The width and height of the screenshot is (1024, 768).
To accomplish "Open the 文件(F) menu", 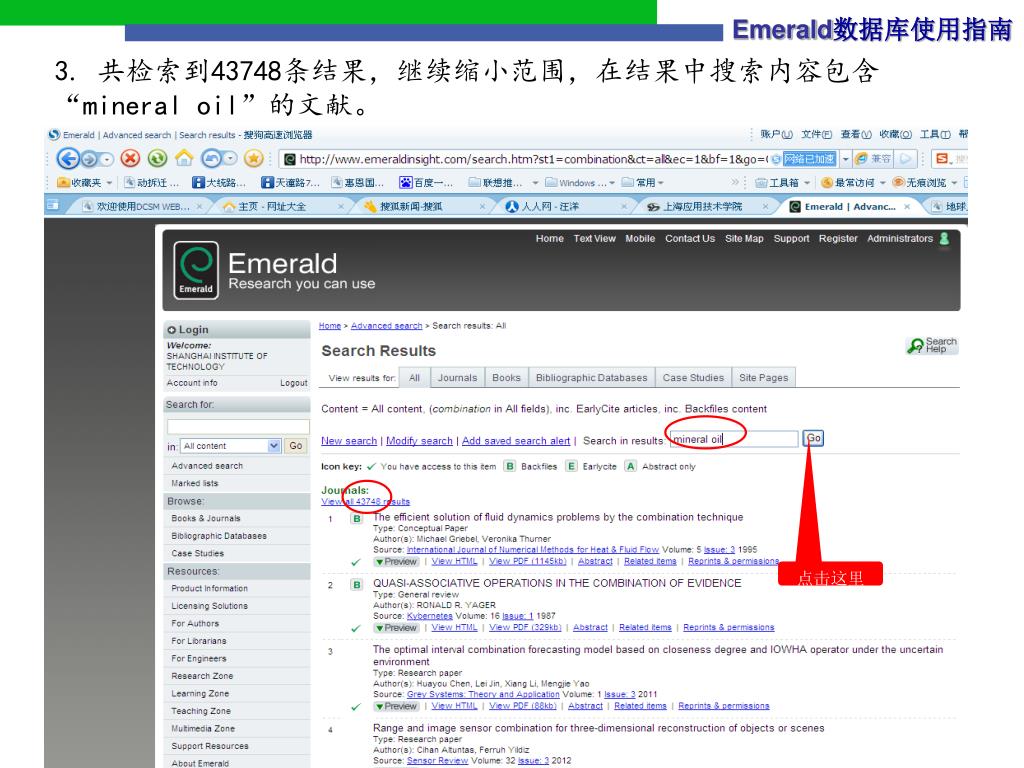I will [816, 135].
